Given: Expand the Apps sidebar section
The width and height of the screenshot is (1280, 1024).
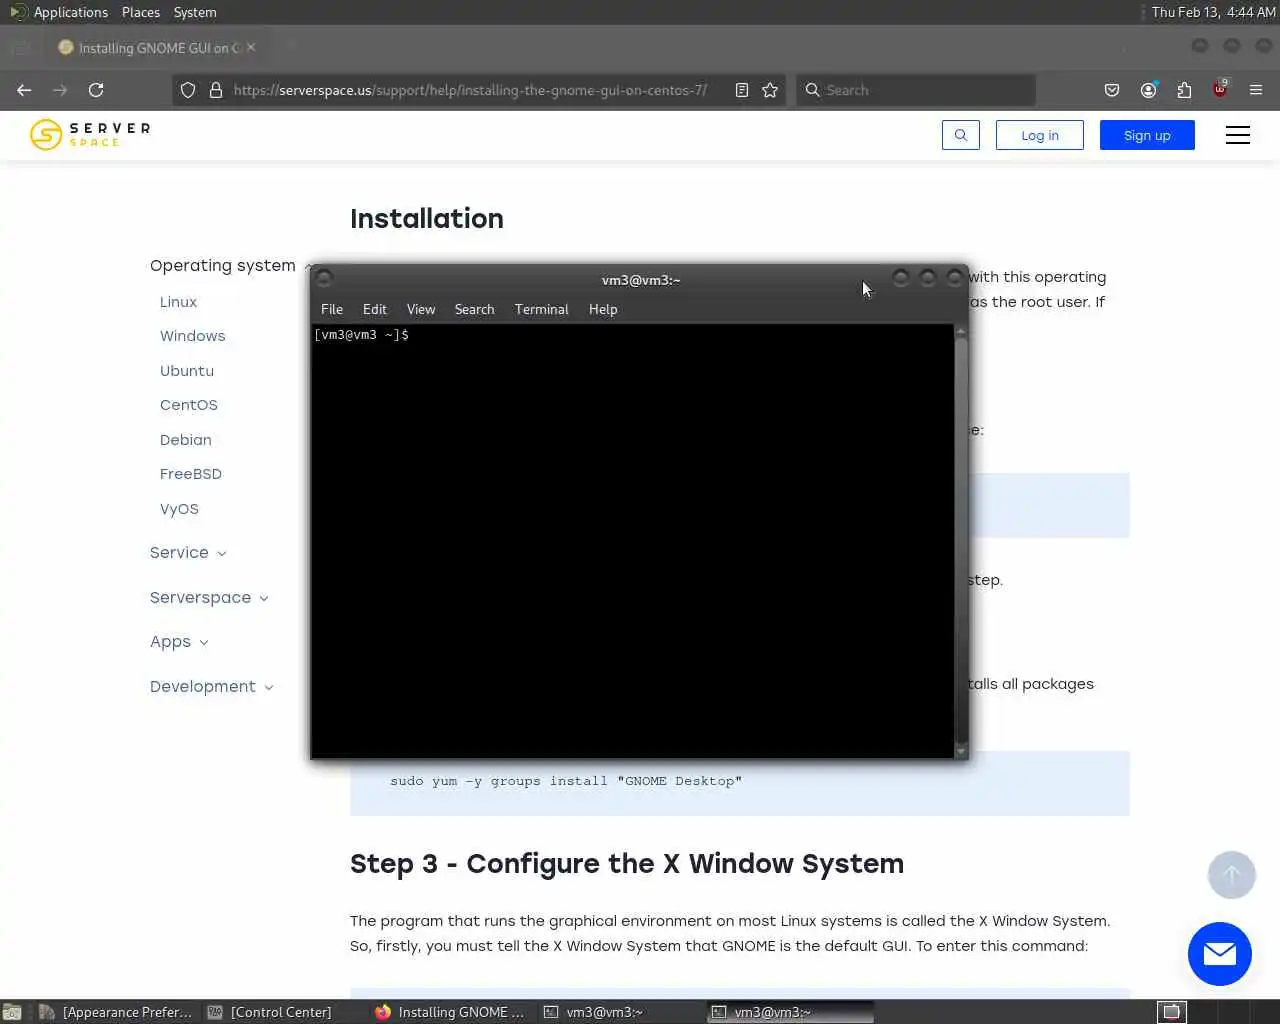Looking at the screenshot, I should coord(179,642).
